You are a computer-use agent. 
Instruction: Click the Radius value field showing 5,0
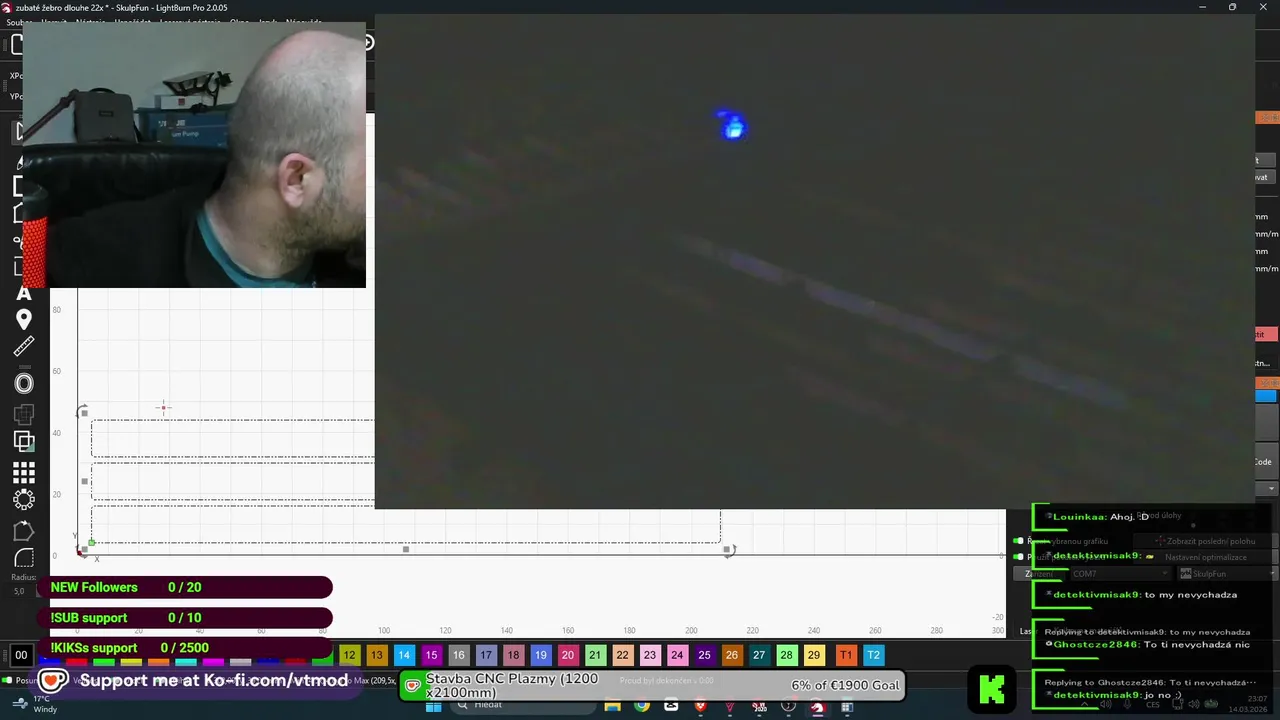tap(19, 591)
